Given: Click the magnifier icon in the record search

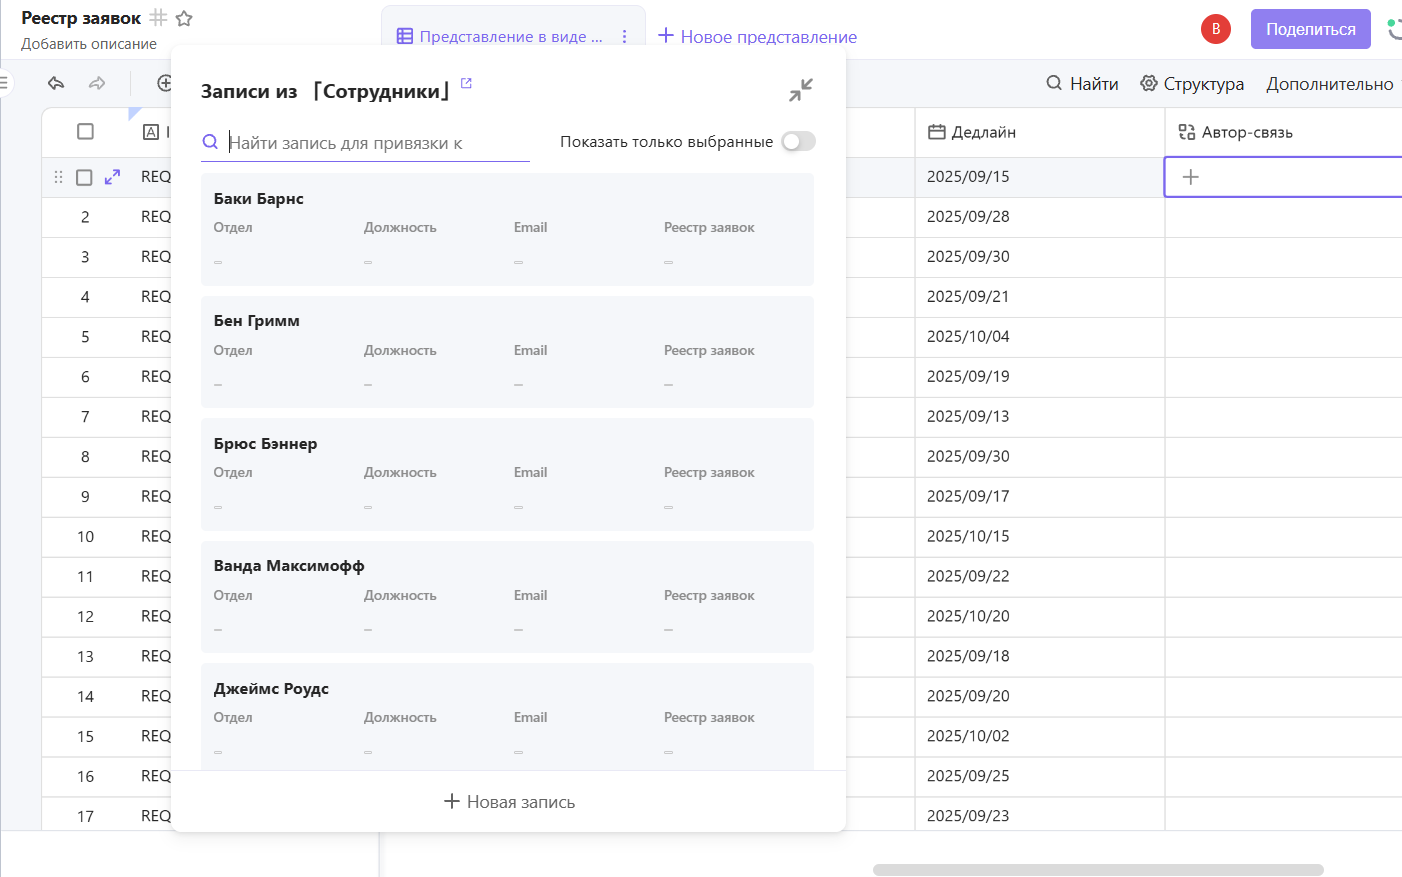Looking at the screenshot, I should point(210,142).
